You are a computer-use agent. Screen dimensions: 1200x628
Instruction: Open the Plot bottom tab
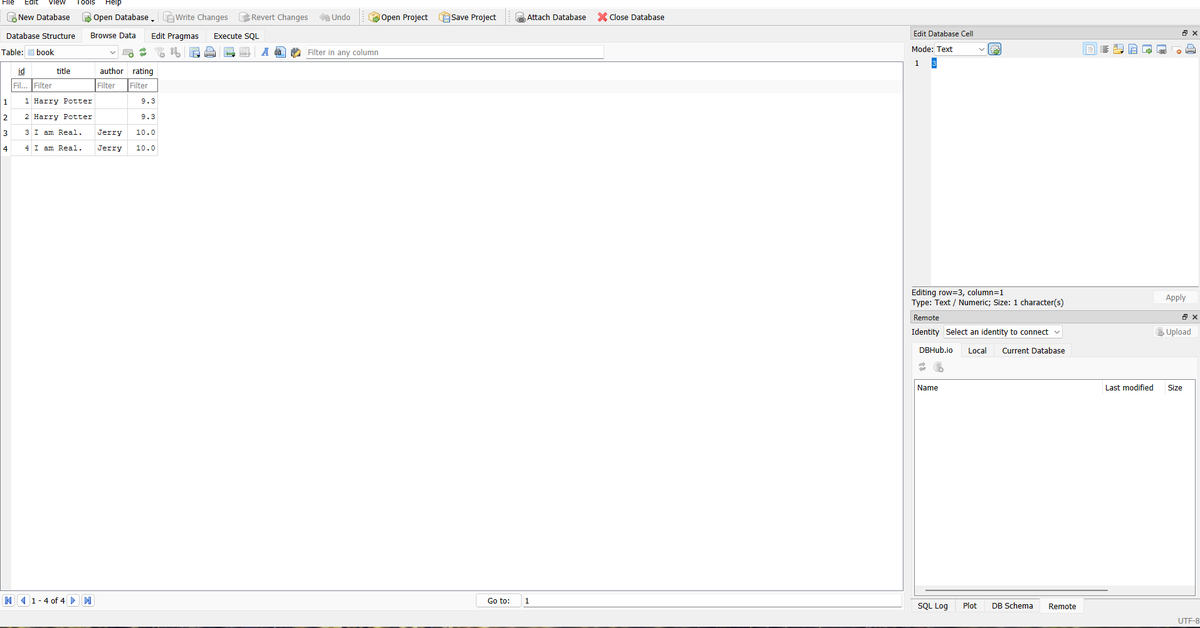point(969,606)
